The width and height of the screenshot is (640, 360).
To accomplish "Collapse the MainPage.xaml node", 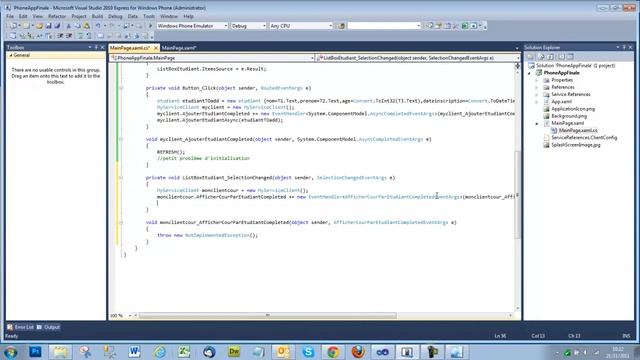I will [537, 123].
